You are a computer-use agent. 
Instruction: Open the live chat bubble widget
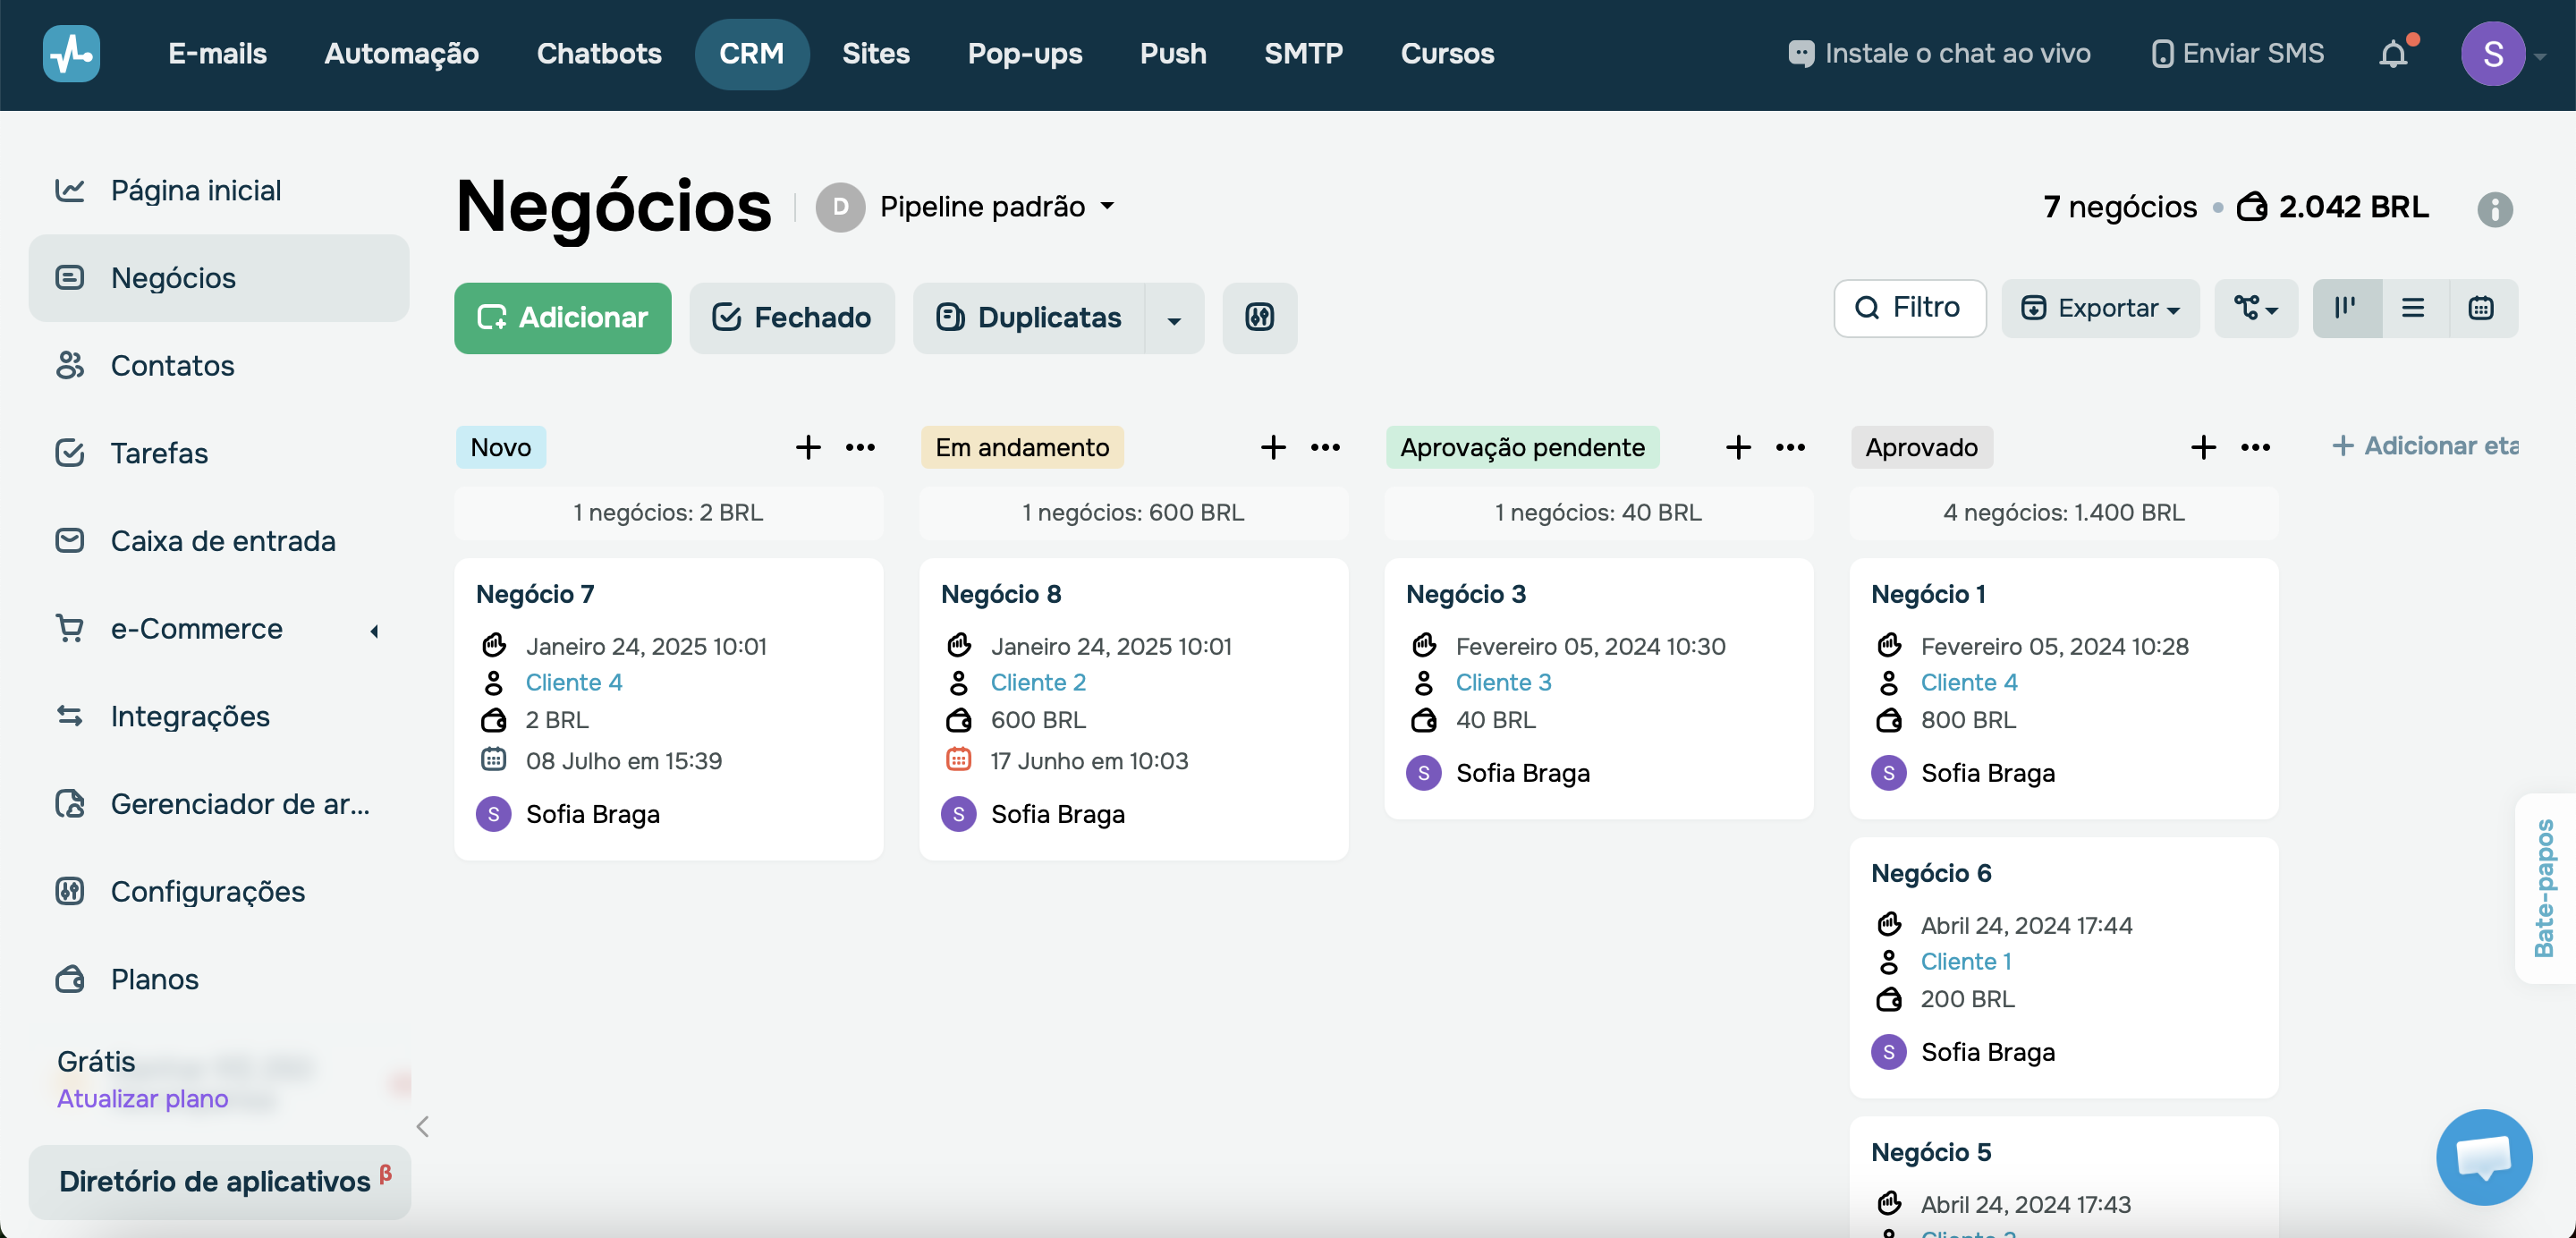click(2484, 1157)
